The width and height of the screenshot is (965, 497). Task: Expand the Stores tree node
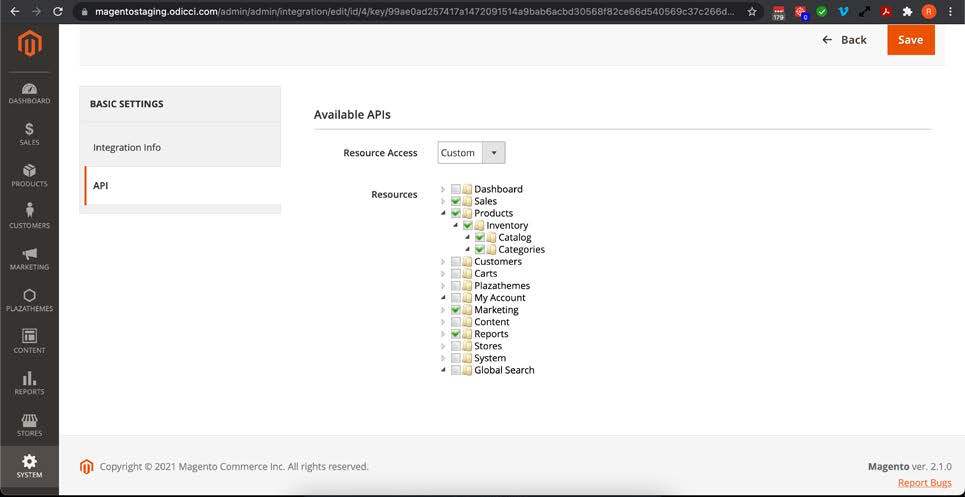(443, 346)
